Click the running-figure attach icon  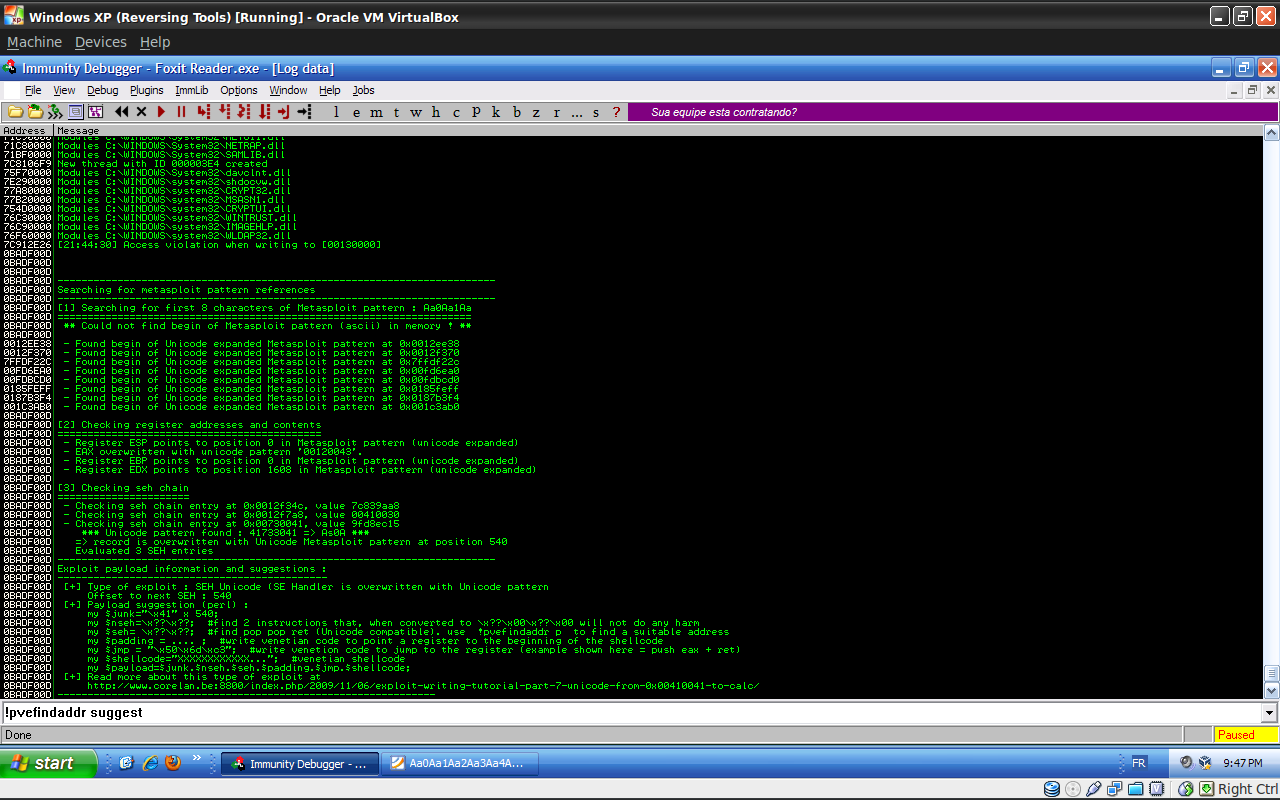[x=55, y=112]
